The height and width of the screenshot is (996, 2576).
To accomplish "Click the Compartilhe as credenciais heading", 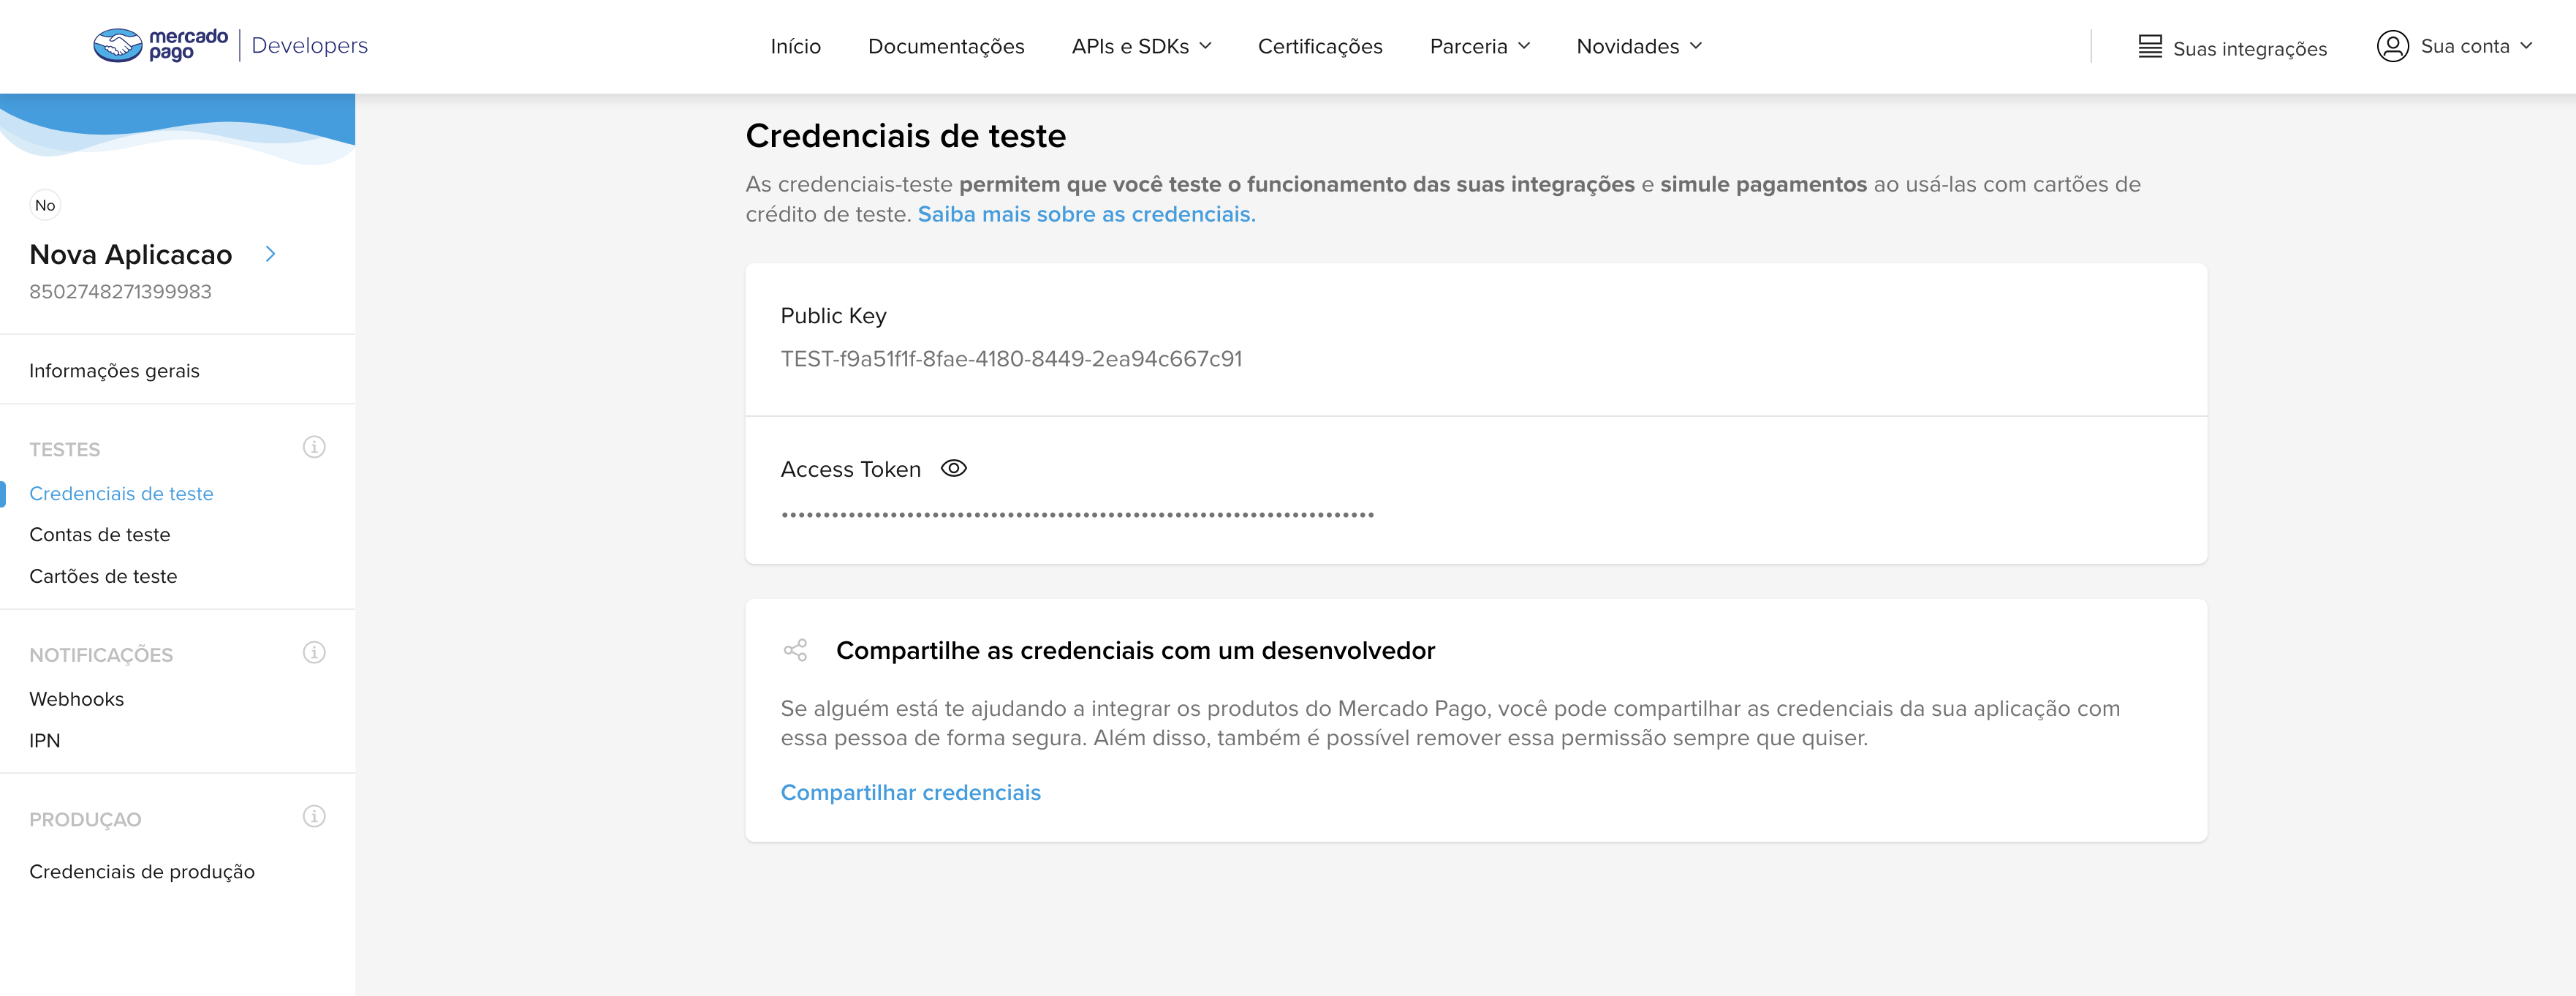I will coord(1135,651).
